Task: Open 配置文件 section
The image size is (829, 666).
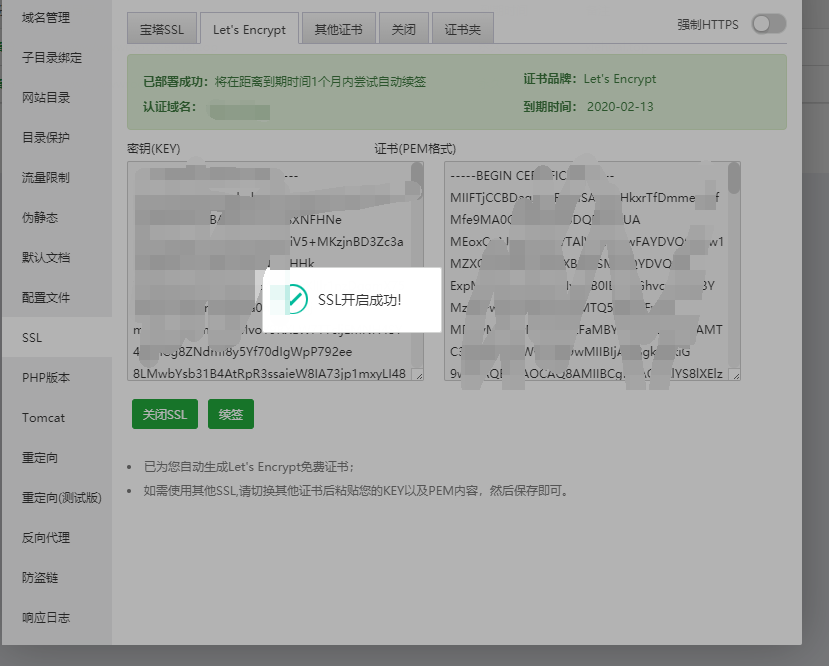Action: coord(46,298)
